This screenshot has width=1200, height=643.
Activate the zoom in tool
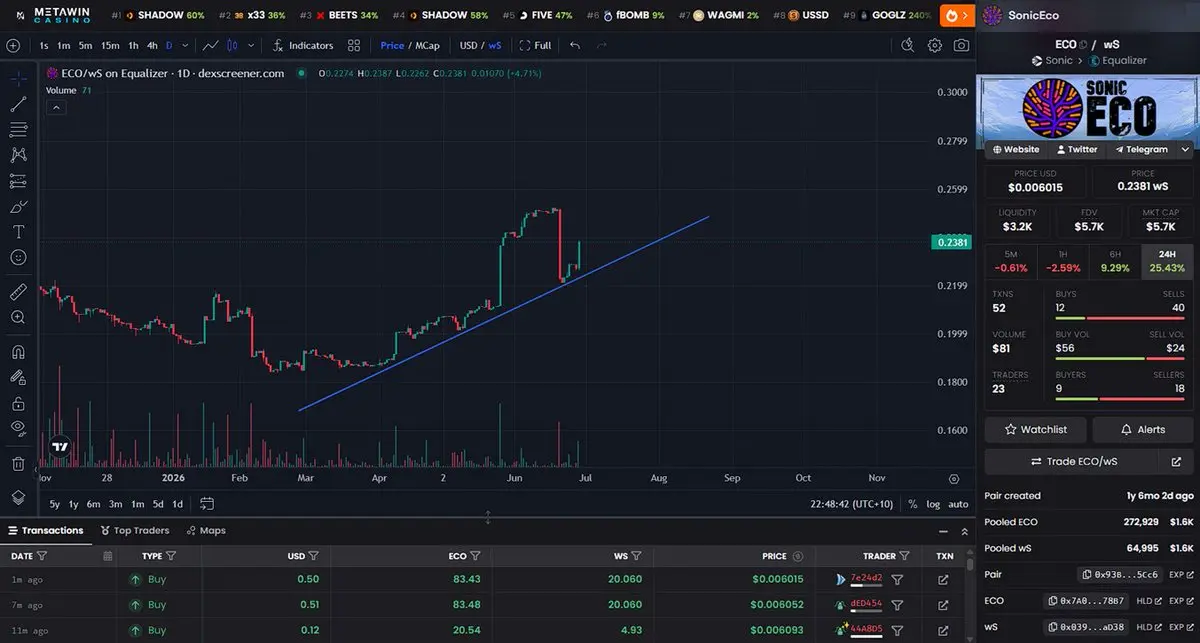point(18,317)
